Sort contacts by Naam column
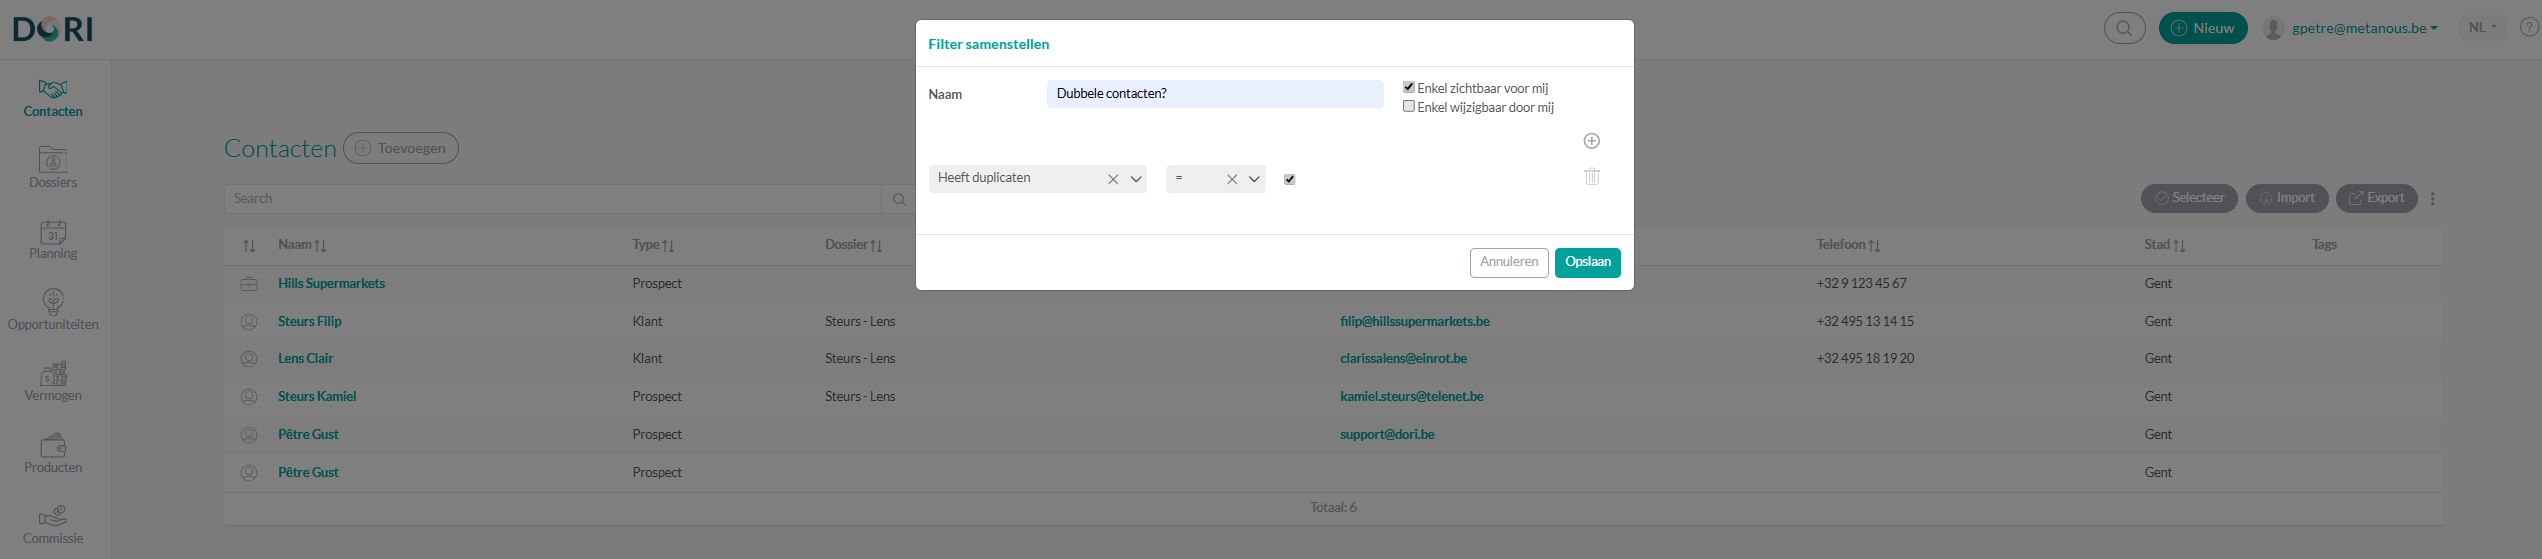Screen dimensions: 2542x559 pos(302,245)
